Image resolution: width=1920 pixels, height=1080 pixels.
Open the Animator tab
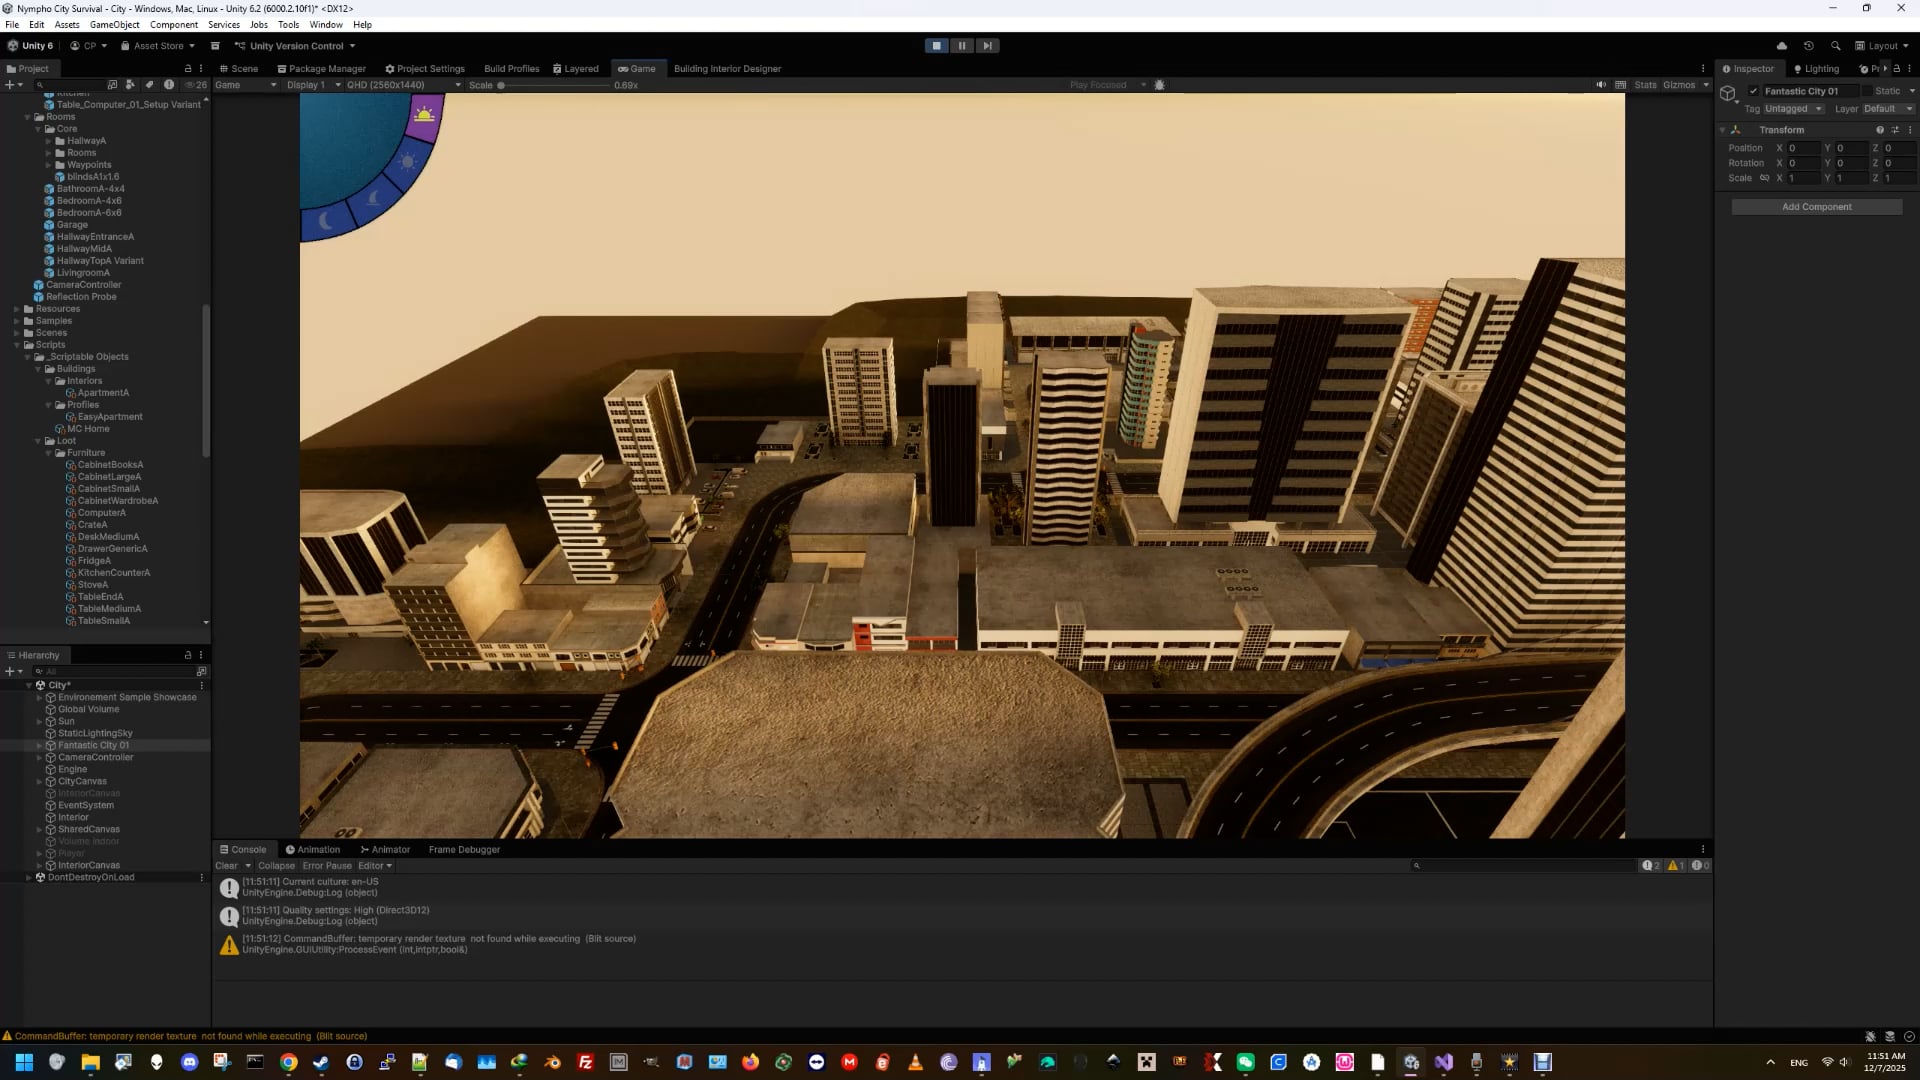click(x=385, y=850)
